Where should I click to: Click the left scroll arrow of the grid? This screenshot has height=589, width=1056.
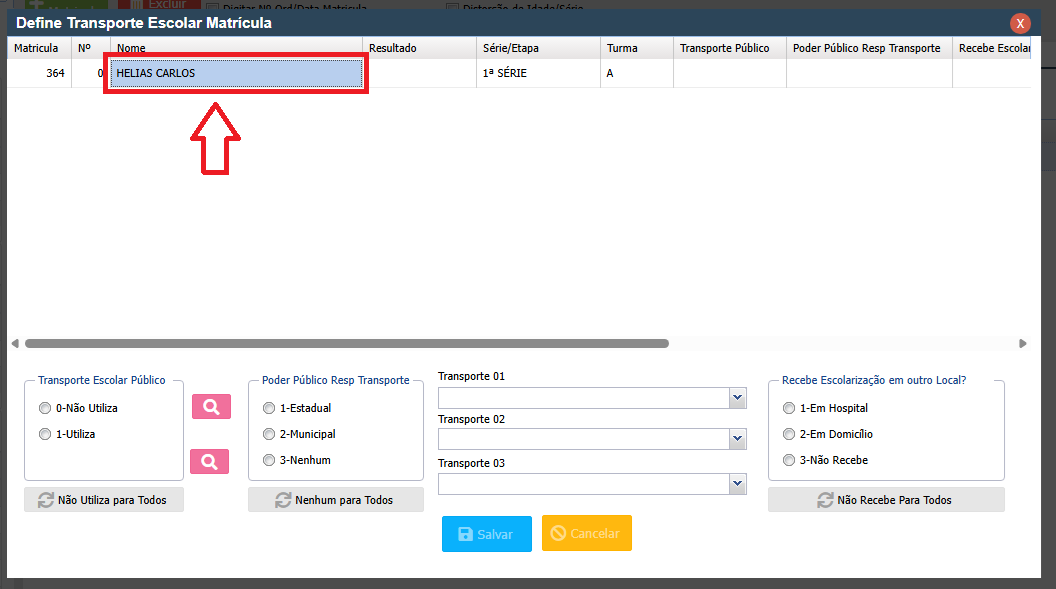[x=15, y=343]
